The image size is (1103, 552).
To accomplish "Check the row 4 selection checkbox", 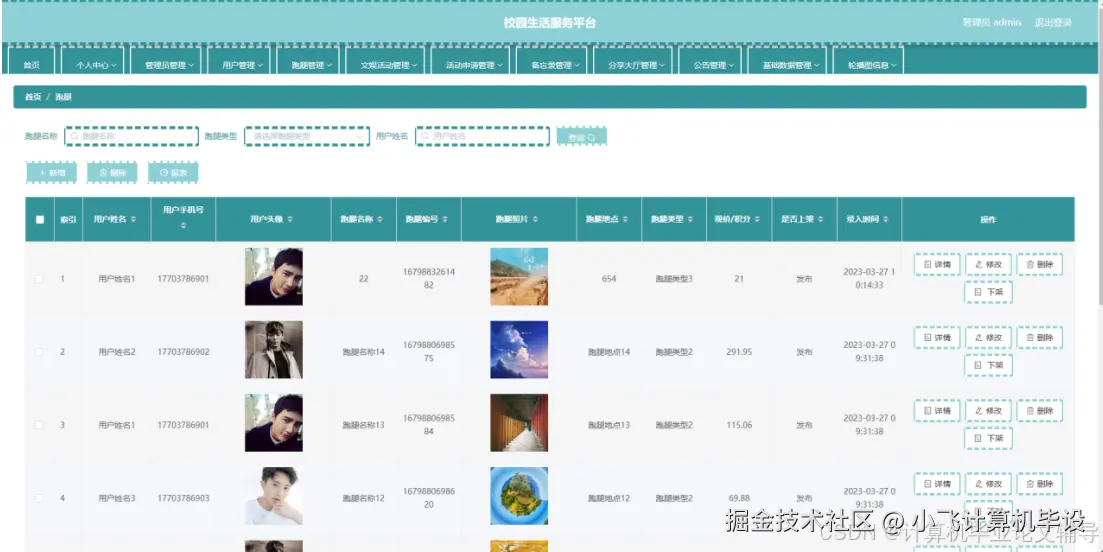I will 39,498.
